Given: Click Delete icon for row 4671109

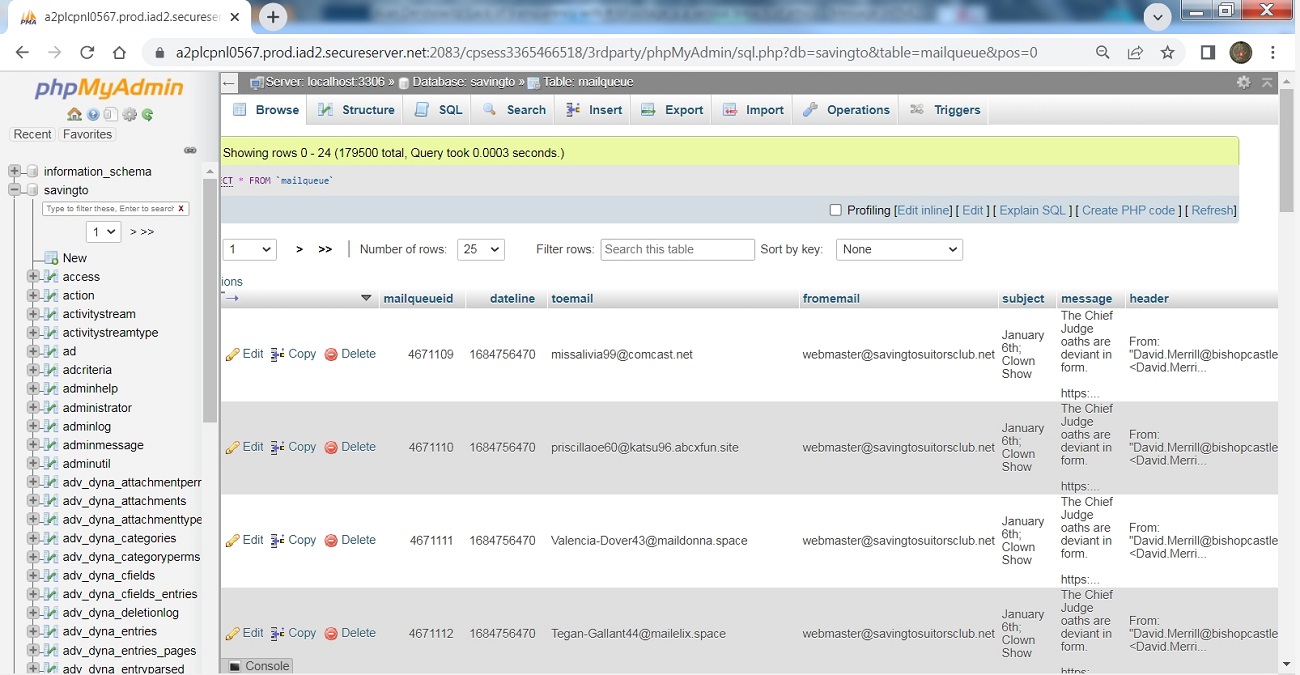Looking at the screenshot, I should [332, 355].
